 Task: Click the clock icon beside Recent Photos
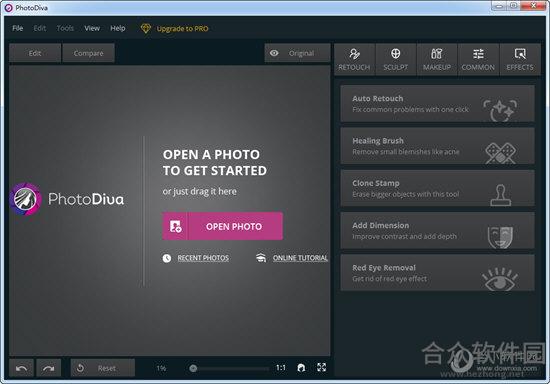(x=167, y=258)
